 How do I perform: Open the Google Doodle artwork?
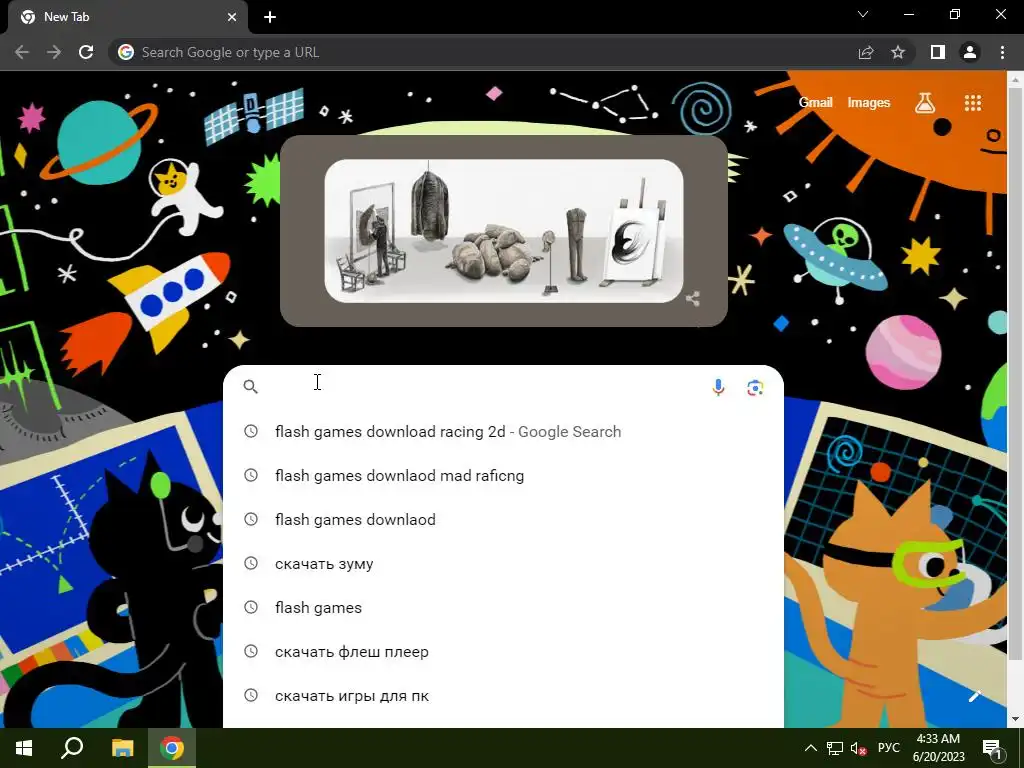tap(504, 231)
